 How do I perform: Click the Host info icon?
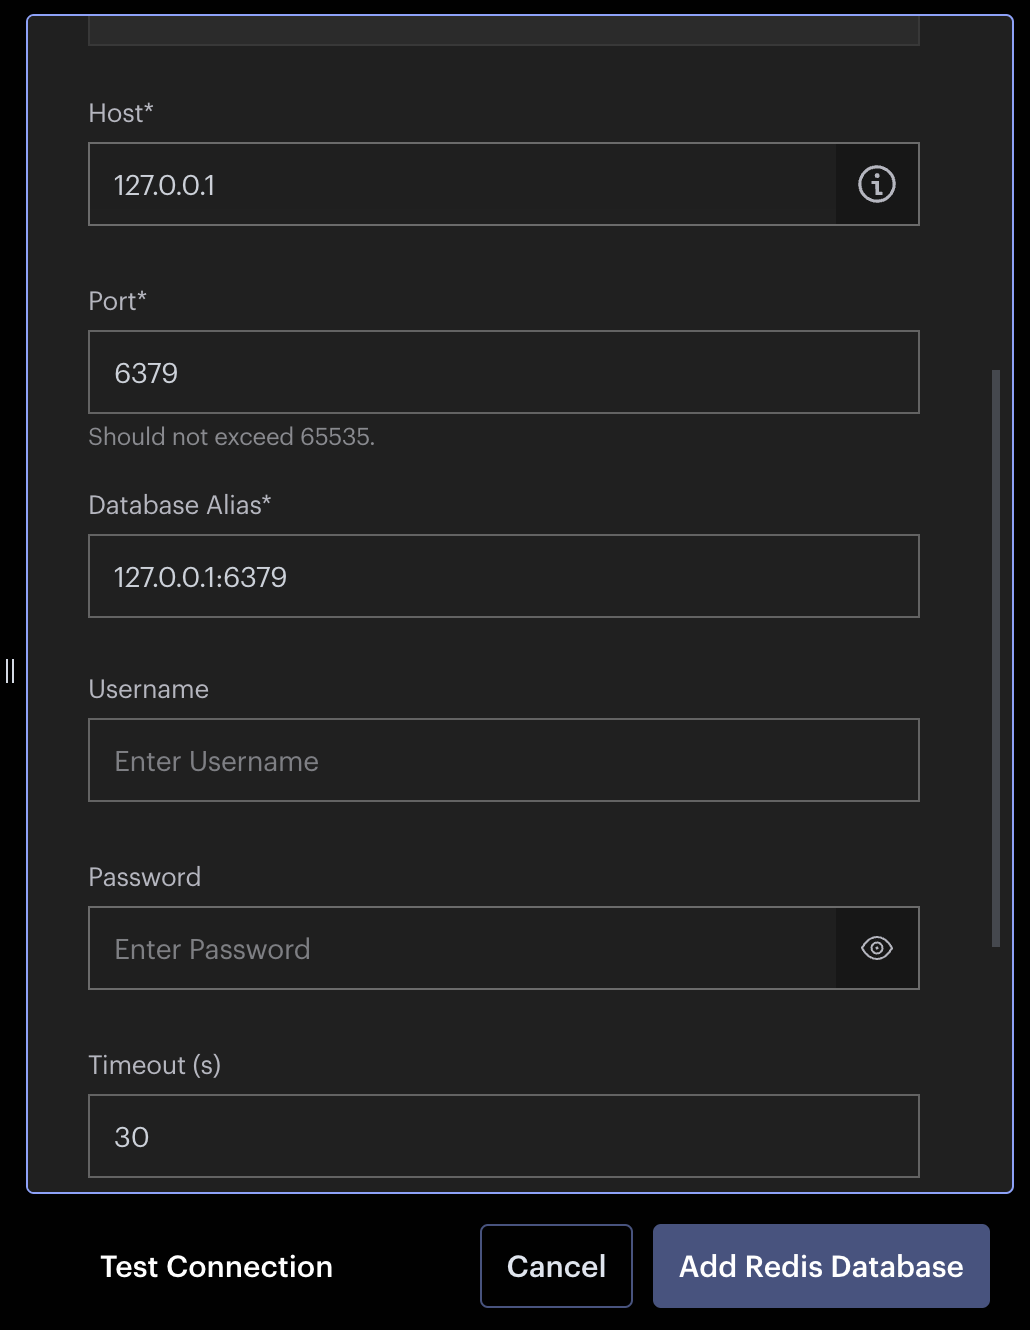tap(877, 185)
